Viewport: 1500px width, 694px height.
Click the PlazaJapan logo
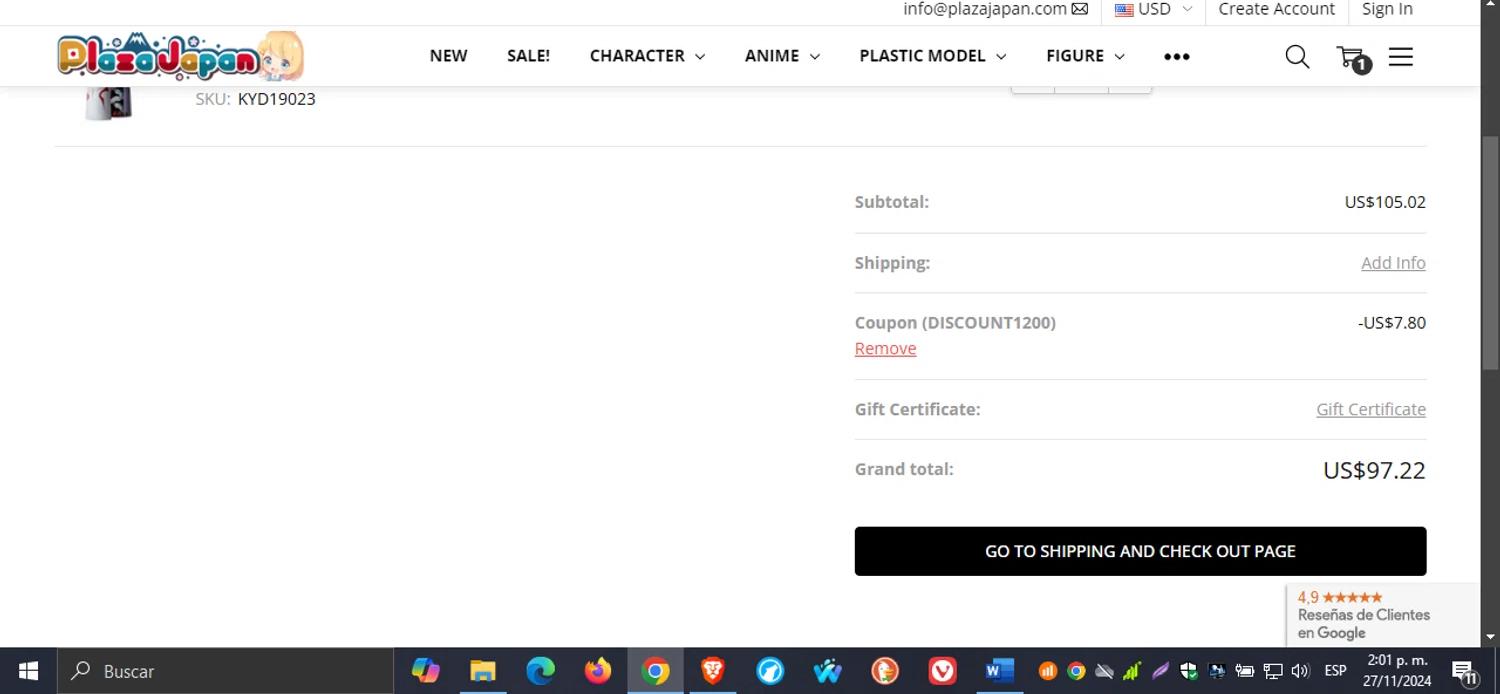coord(180,56)
